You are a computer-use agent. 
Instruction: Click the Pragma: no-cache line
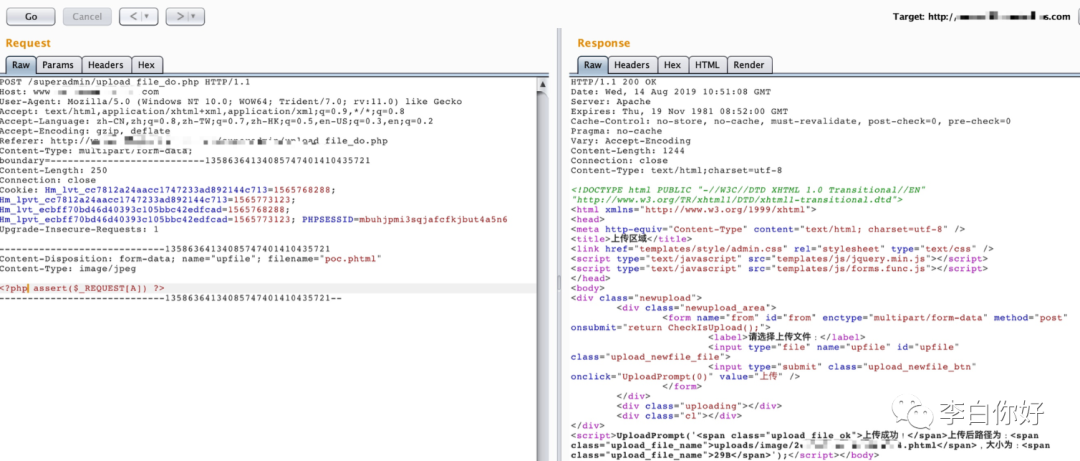[x=616, y=131]
